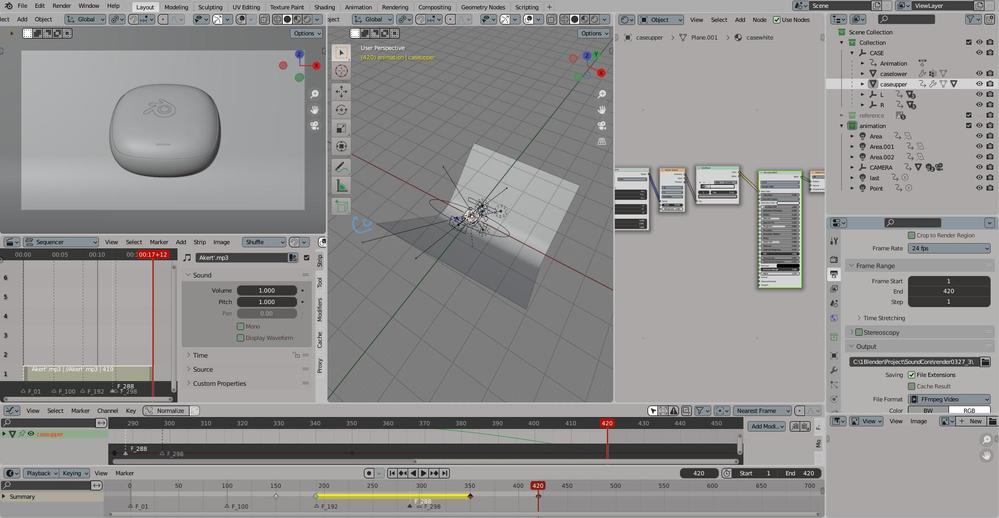Open the Nearest Frame snap dropdown

click(762, 411)
